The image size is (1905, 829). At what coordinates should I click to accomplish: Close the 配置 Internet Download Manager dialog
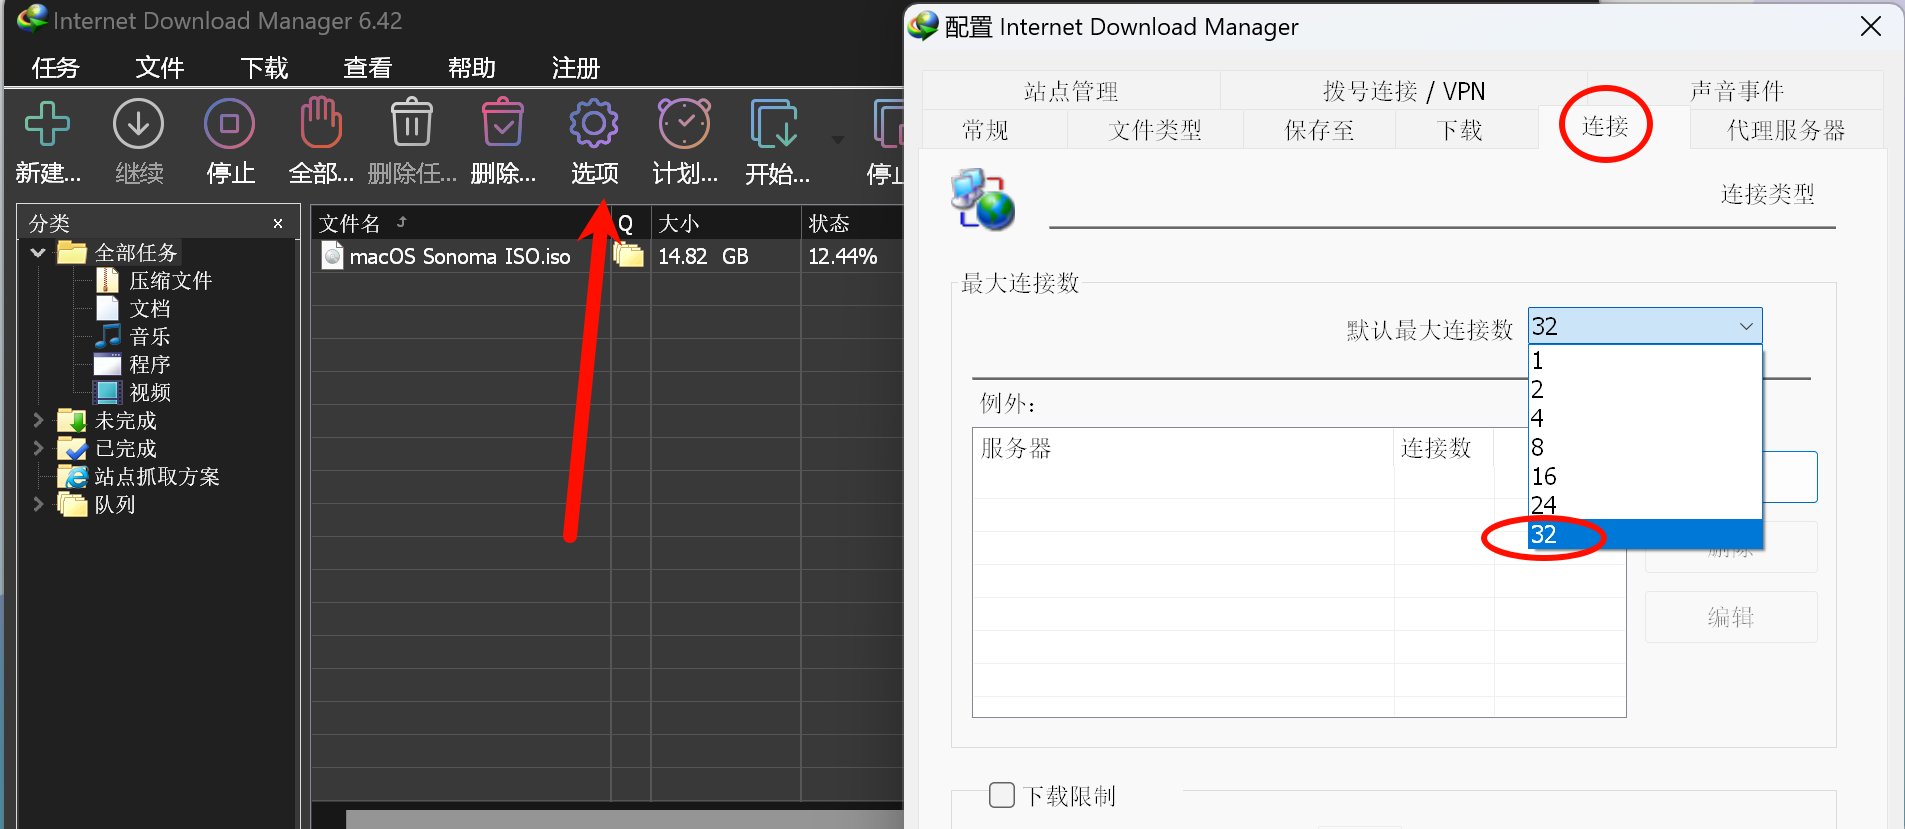[x=1871, y=26]
